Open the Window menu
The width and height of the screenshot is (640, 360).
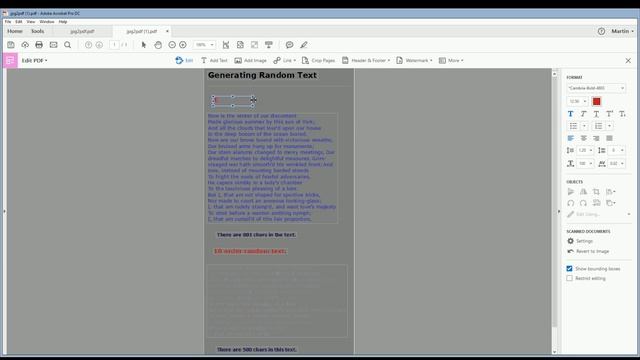coord(47,22)
